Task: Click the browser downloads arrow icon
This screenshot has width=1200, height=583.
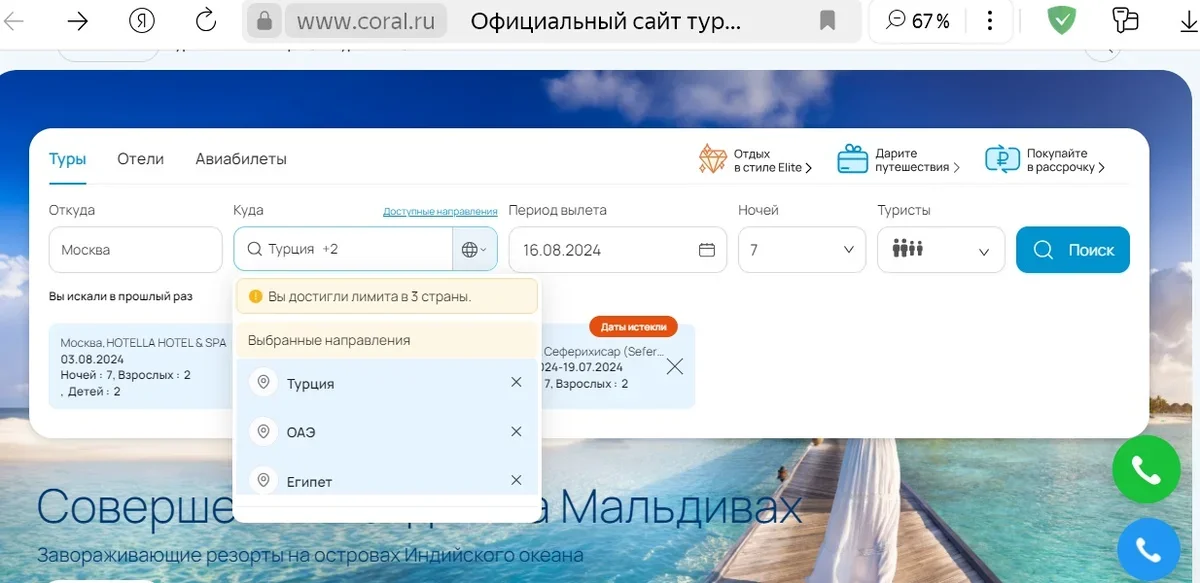Action: (1189, 21)
